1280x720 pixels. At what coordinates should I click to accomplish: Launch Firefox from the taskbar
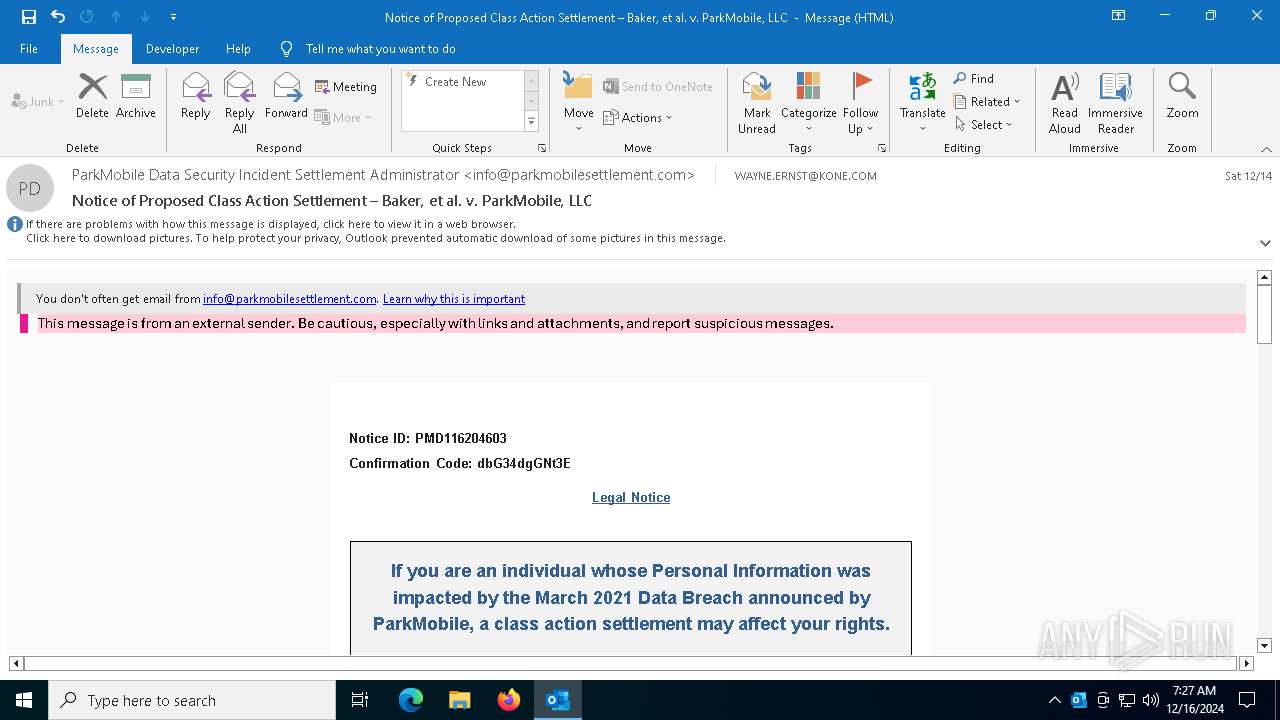tap(509, 700)
